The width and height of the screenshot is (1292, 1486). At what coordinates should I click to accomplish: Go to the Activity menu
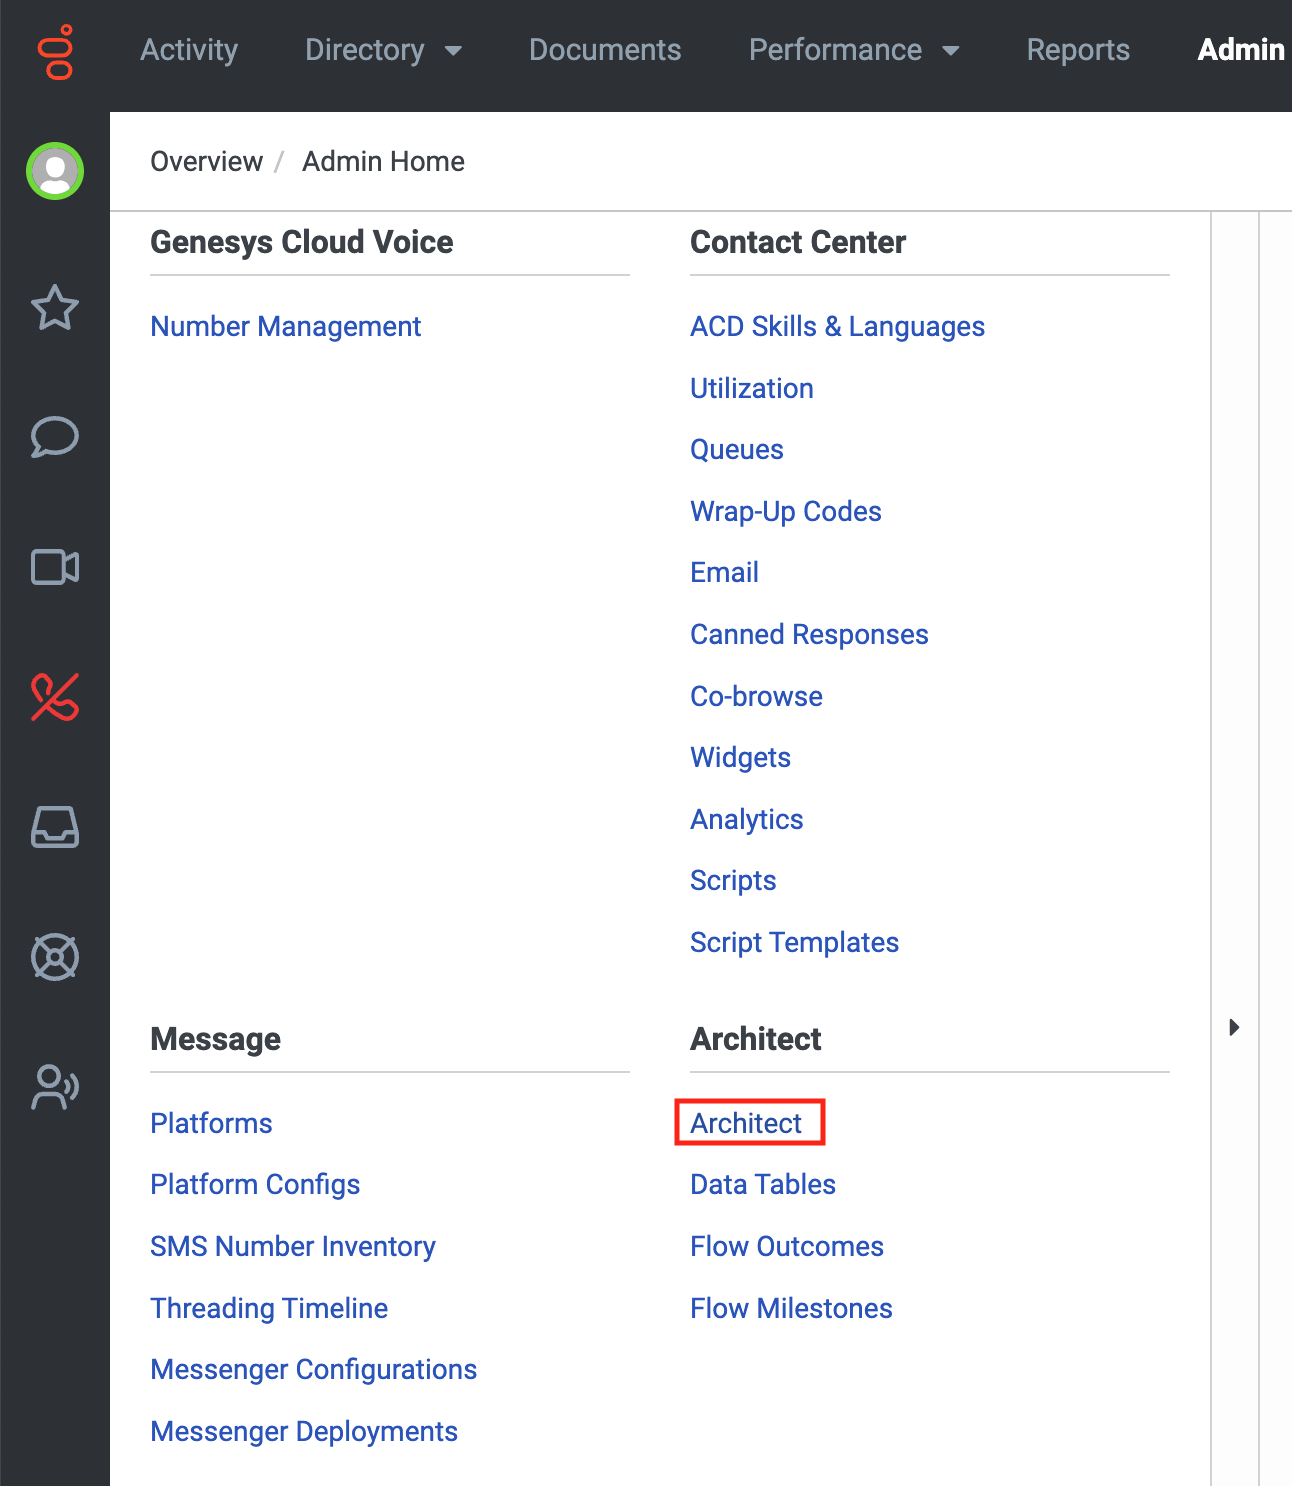(189, 50)
